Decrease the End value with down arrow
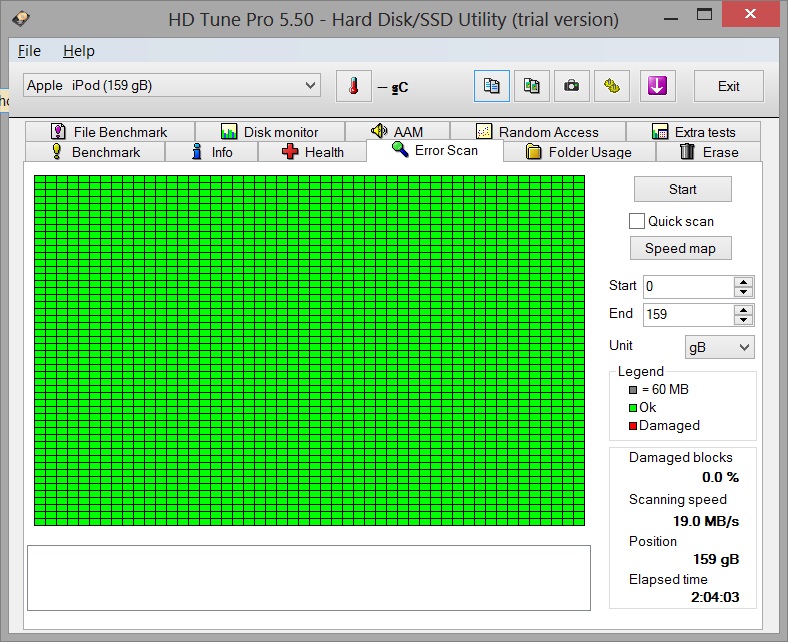 (x=743, y=319)
